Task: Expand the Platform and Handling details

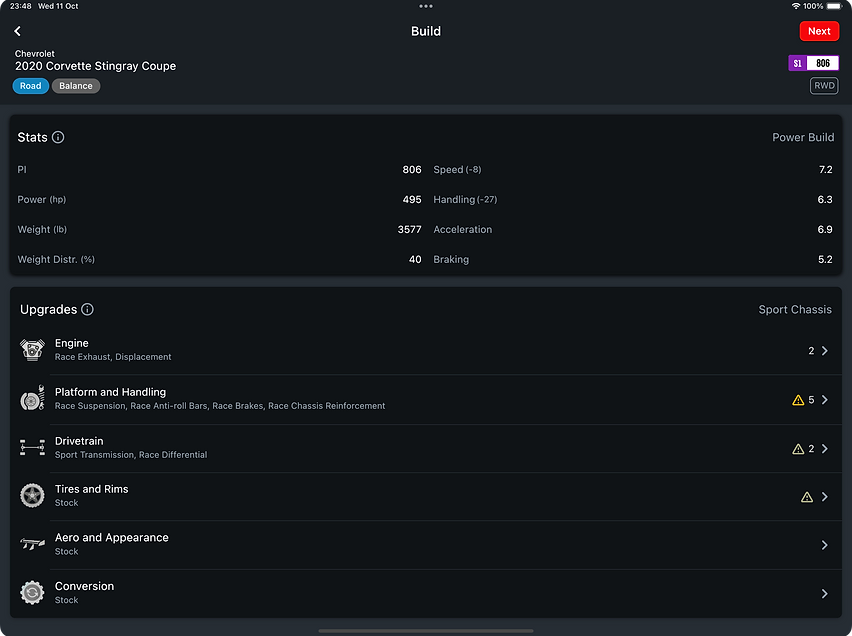Action: click(x=824, y=399)
